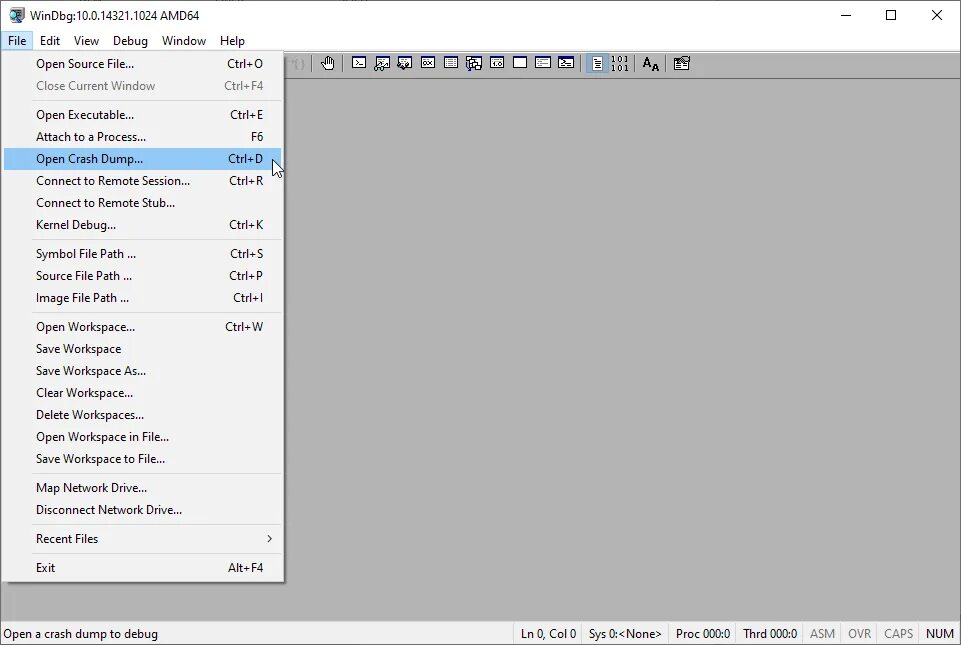Select Clear Workspace entry
This screenshot has height=645, width=961.
142,393
